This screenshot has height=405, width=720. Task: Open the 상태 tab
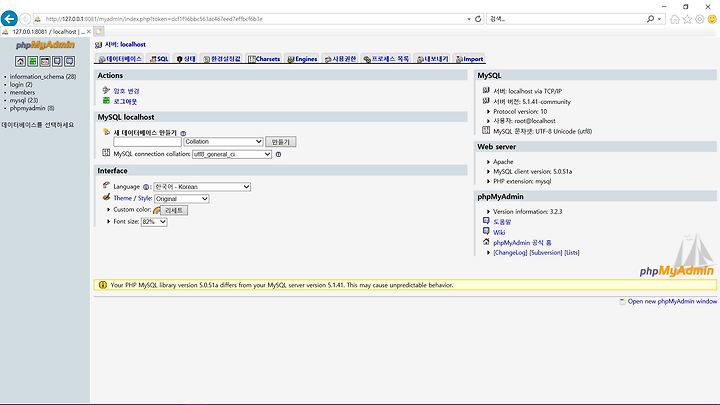[186, 59]
